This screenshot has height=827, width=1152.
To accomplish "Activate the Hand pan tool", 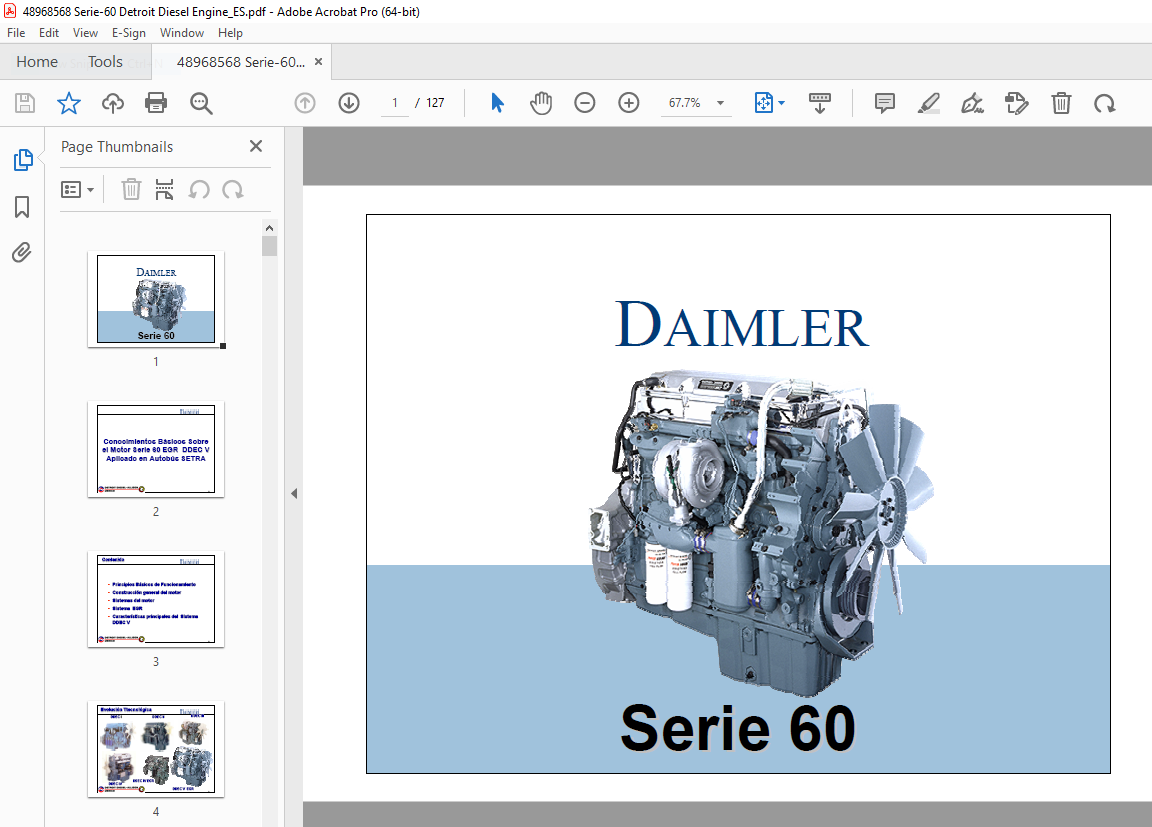I will click(541, 103).
